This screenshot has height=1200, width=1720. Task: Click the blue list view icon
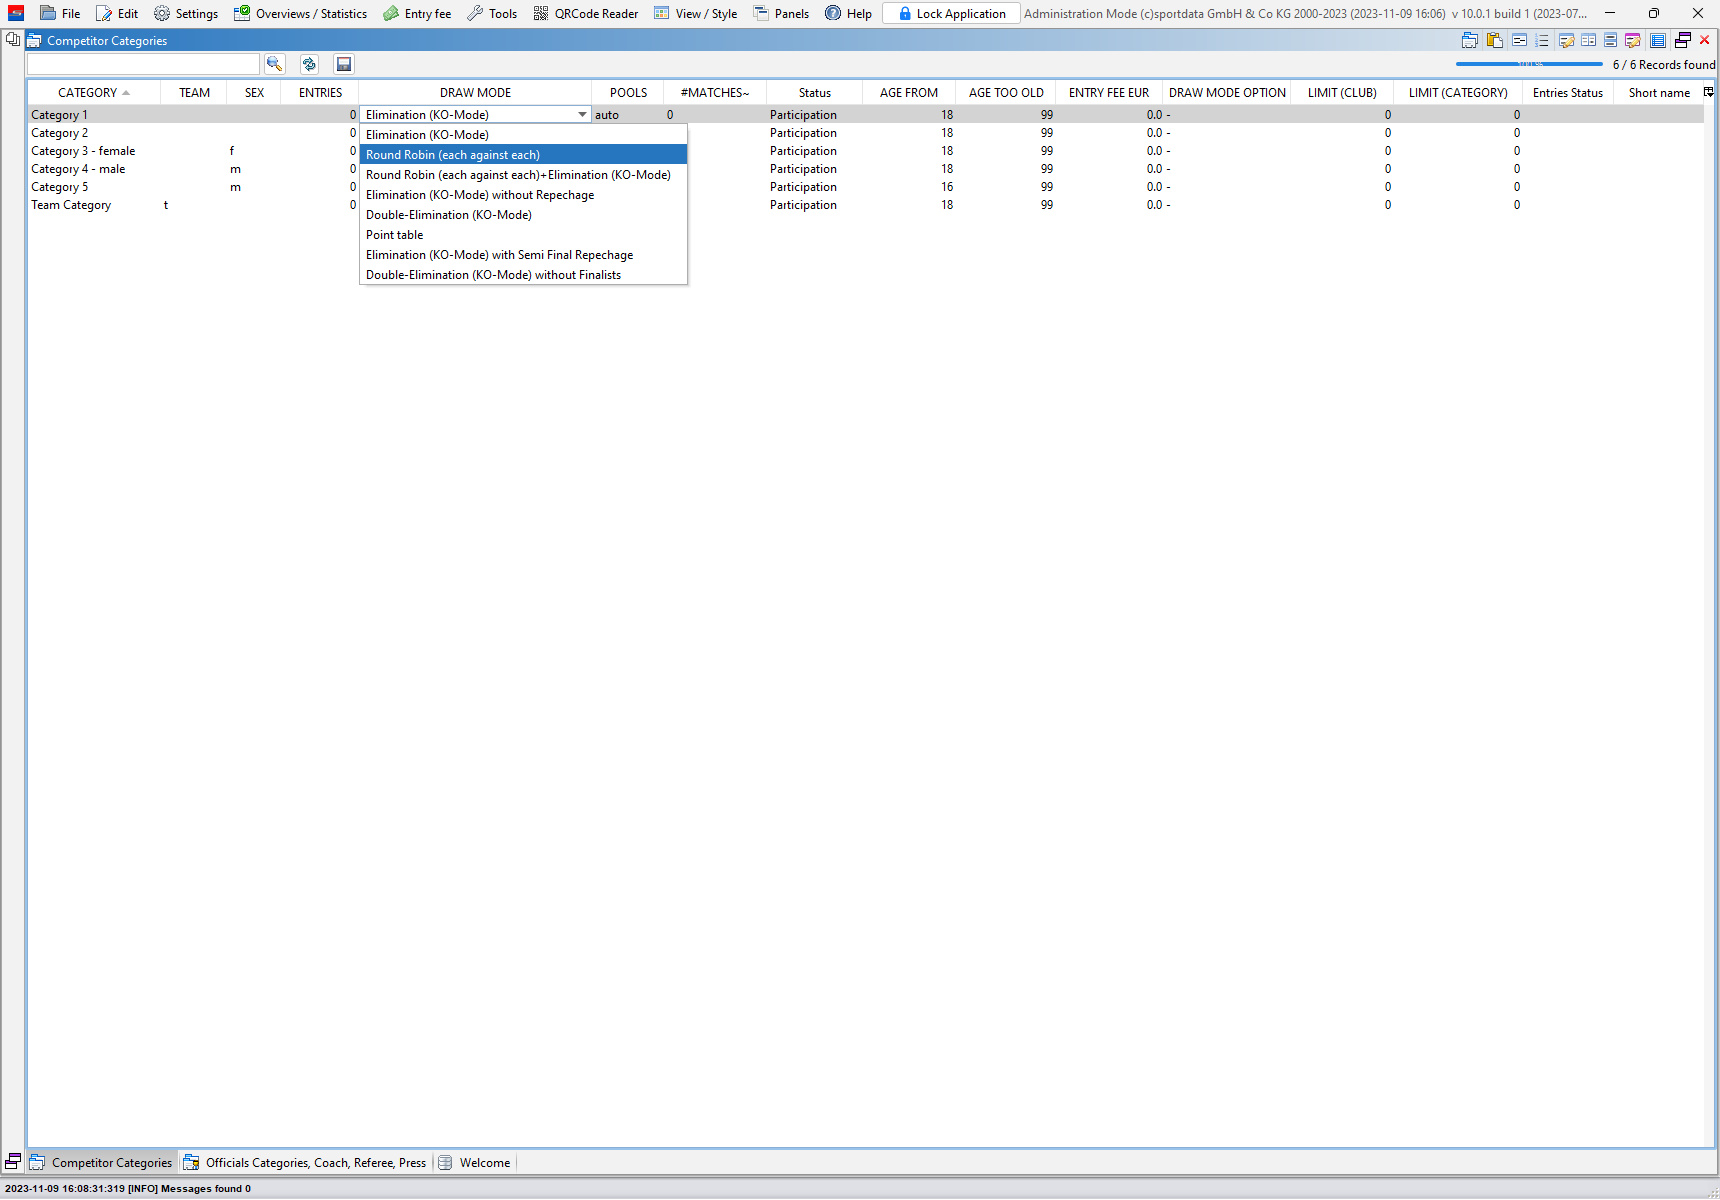[1657, 40]
